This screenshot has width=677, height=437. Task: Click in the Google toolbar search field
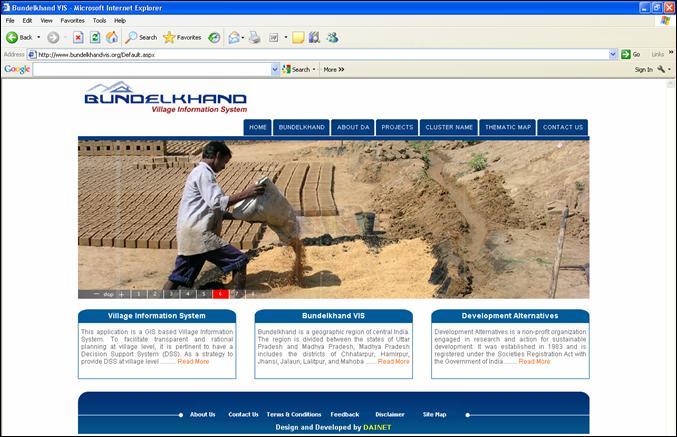(x=152, y=69)
